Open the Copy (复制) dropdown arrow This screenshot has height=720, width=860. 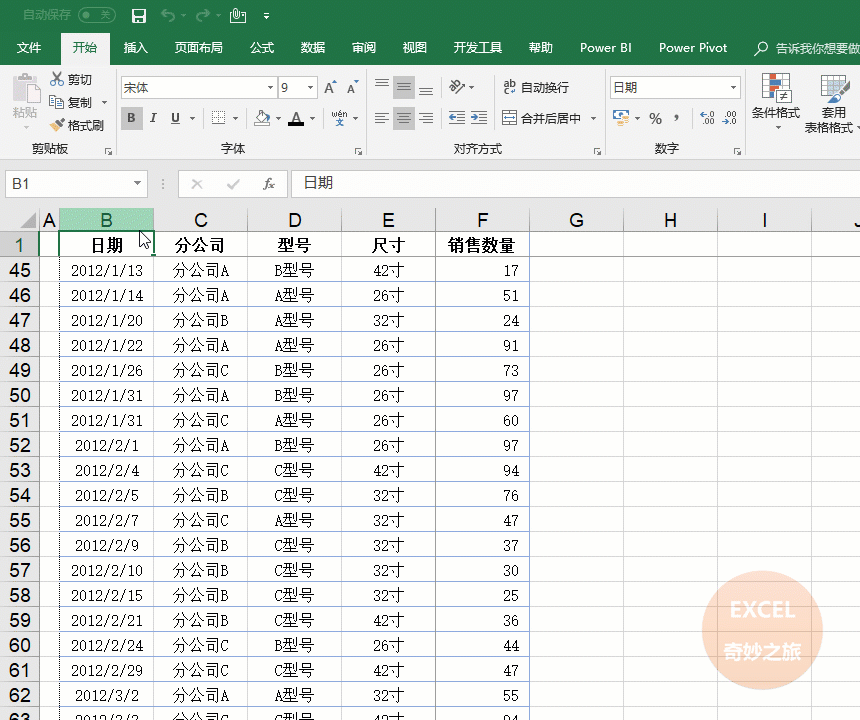tap(104, 103)
